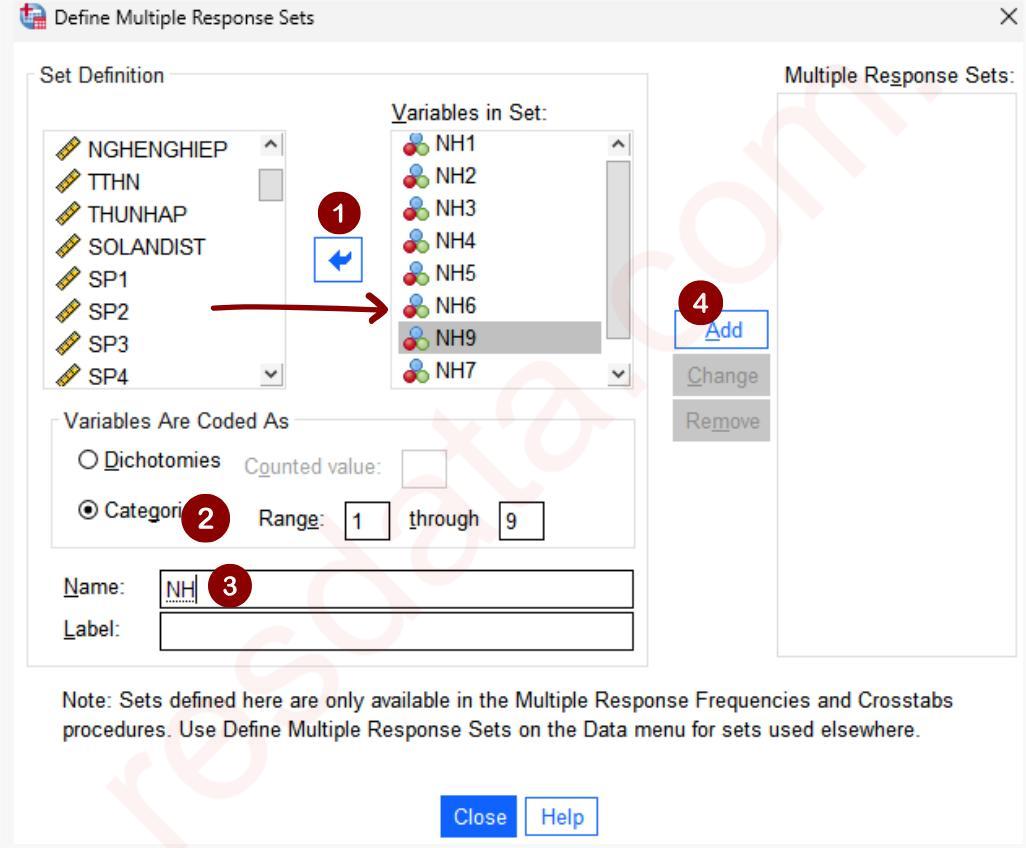Click the range through value field
Screen dimensions: 1026x848
pos(520,520)
